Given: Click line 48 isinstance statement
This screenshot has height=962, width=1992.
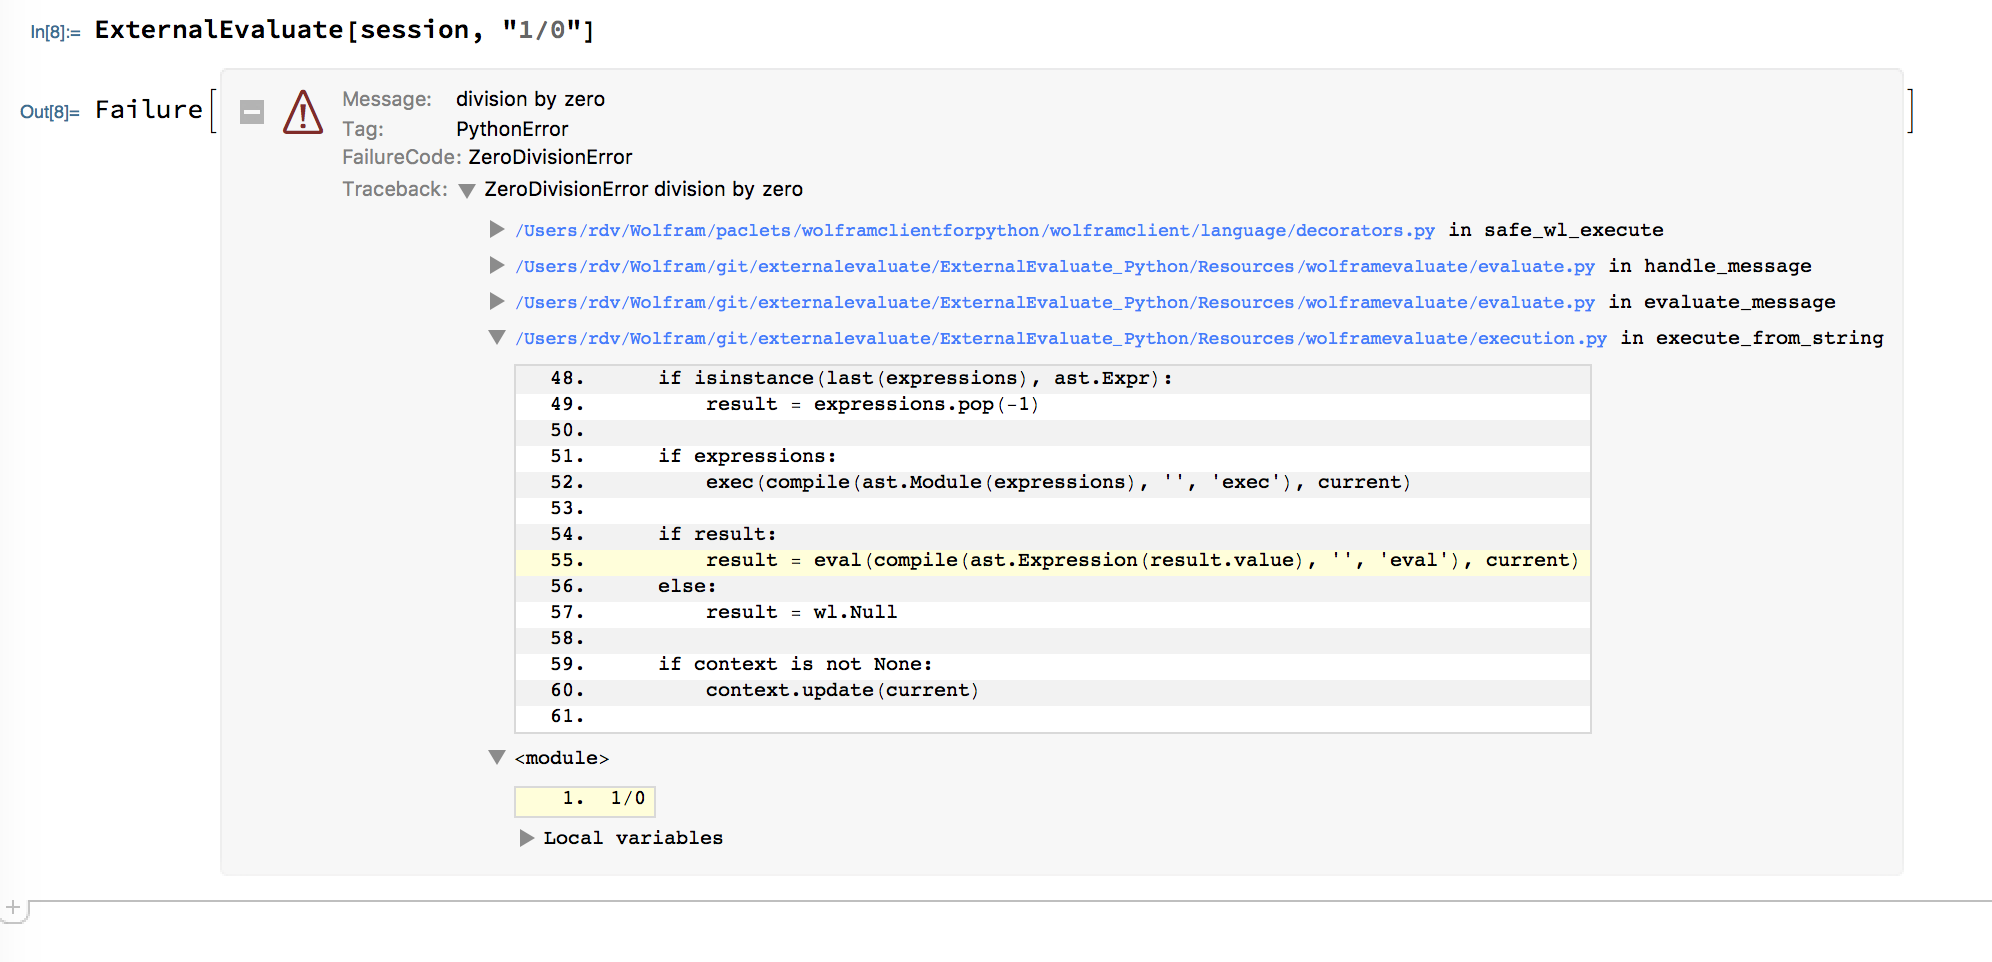Looking at the screenshot, I should tap(915, 378).
